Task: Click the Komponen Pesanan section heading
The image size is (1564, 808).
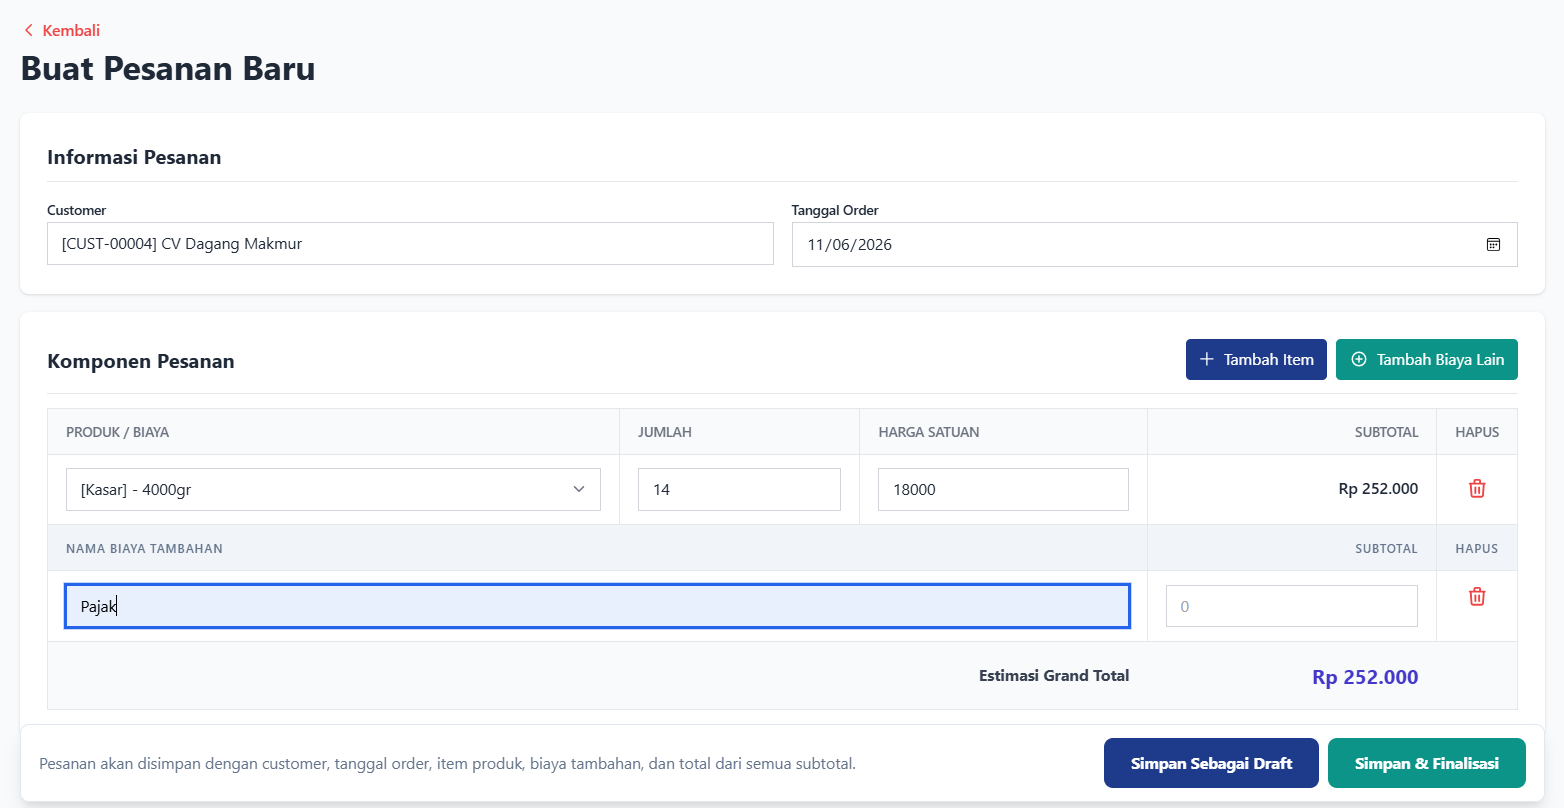Action: pos(141,361)
